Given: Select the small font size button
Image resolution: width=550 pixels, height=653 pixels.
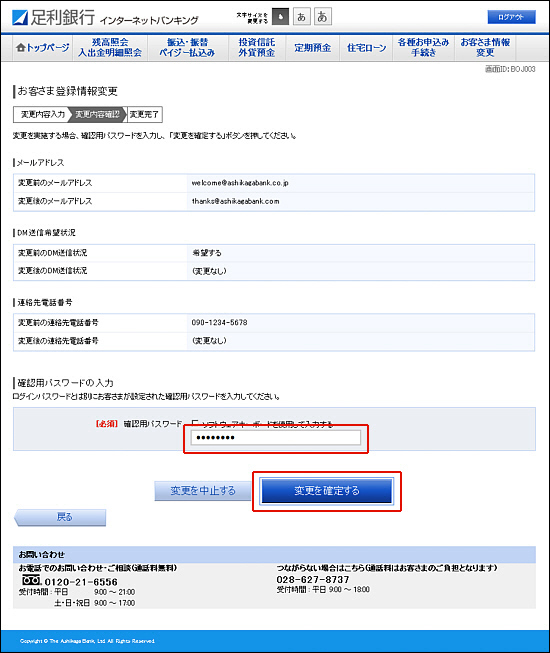Looking at the screenshot, I should tap(280, 17).
